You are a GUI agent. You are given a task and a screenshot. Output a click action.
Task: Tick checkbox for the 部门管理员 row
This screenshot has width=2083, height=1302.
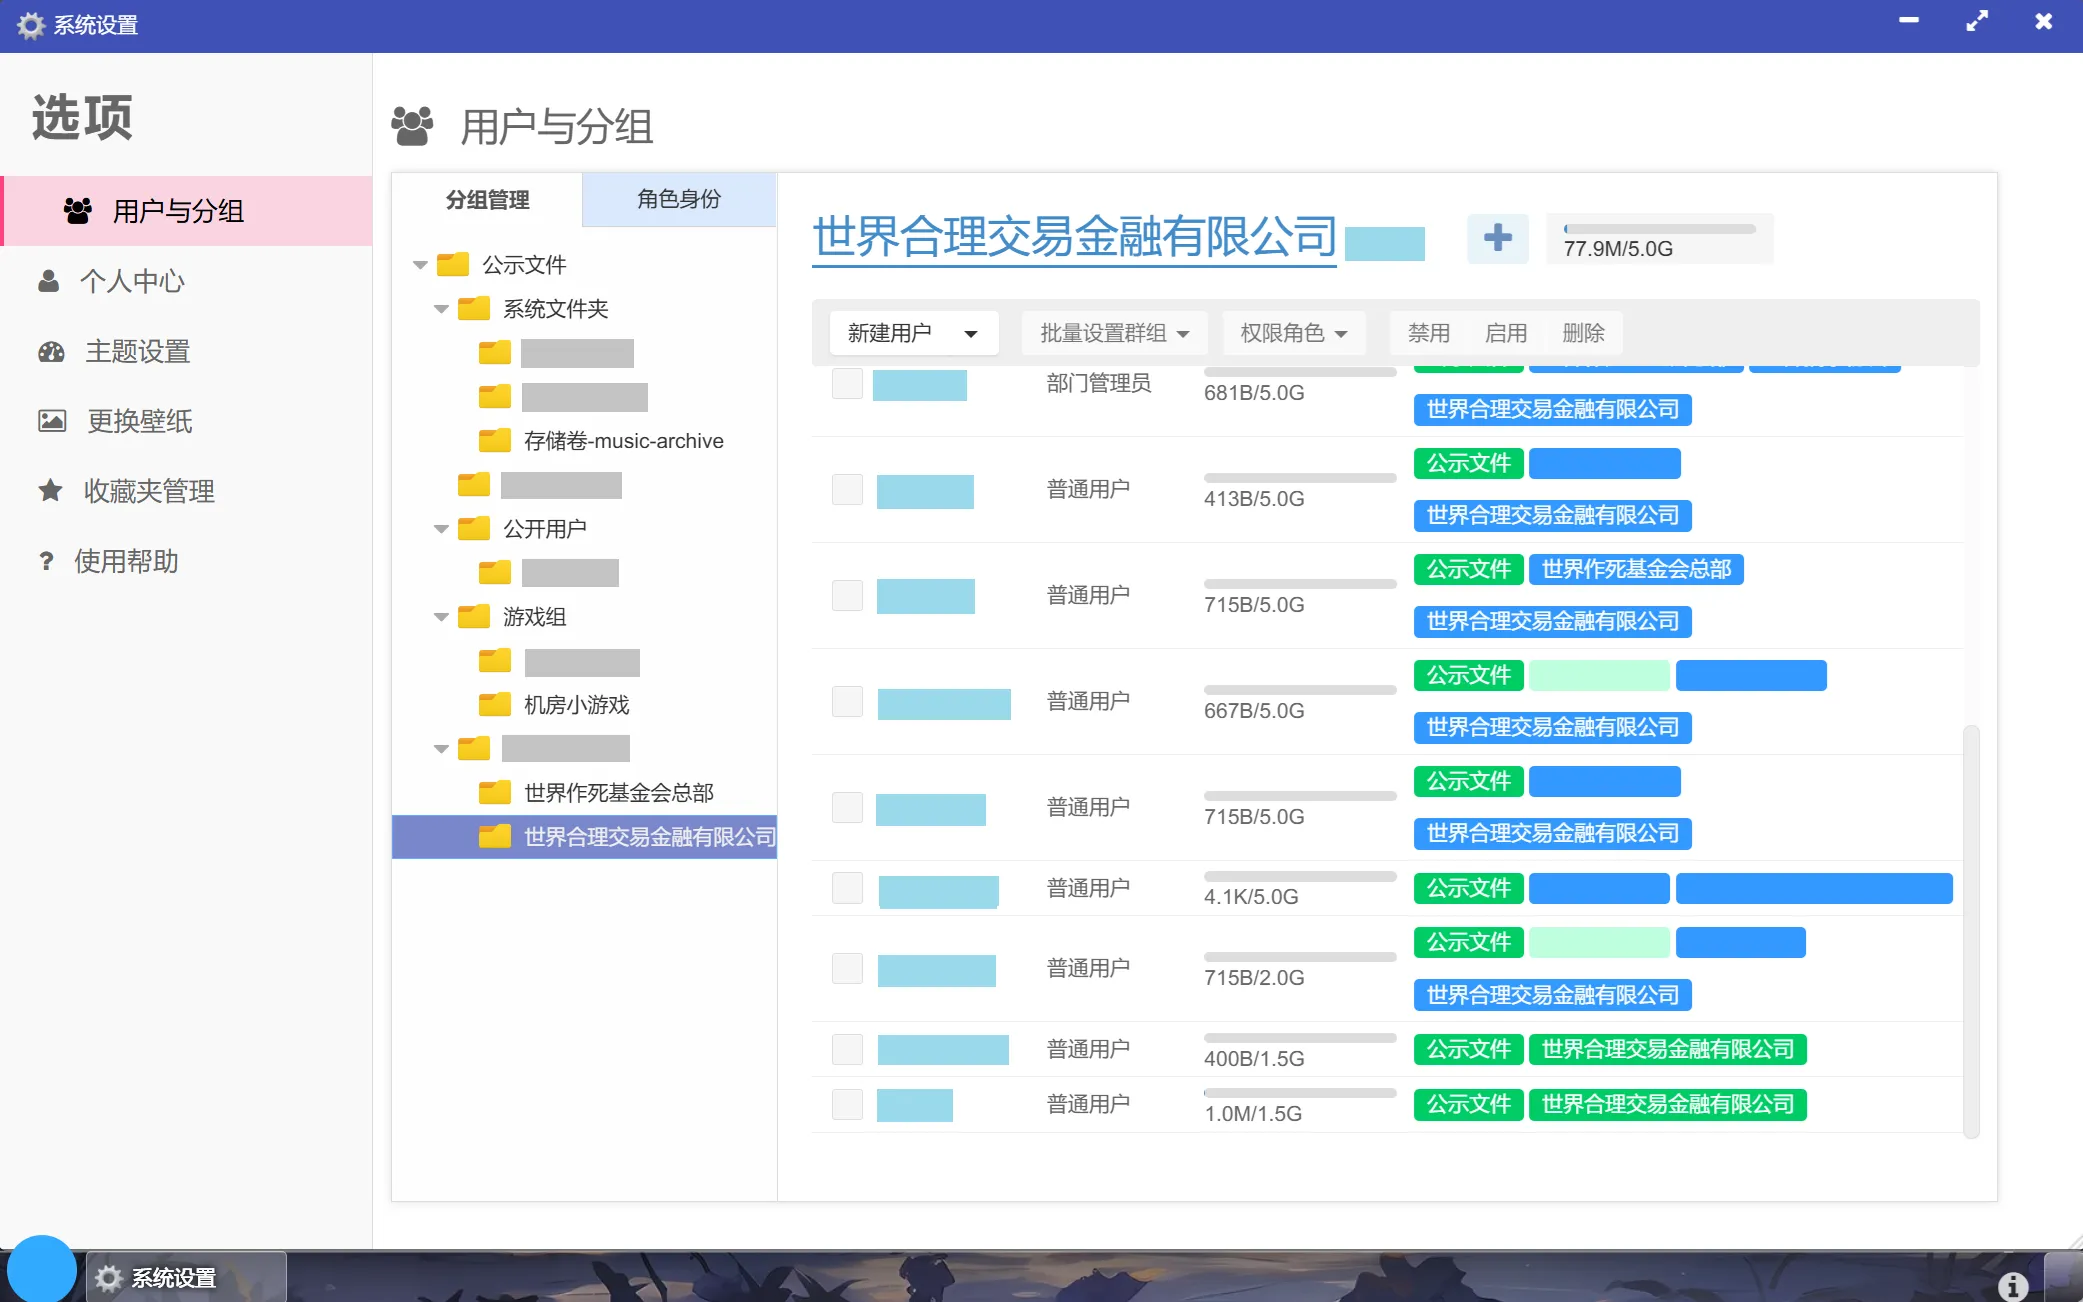[x=847, y=383]
